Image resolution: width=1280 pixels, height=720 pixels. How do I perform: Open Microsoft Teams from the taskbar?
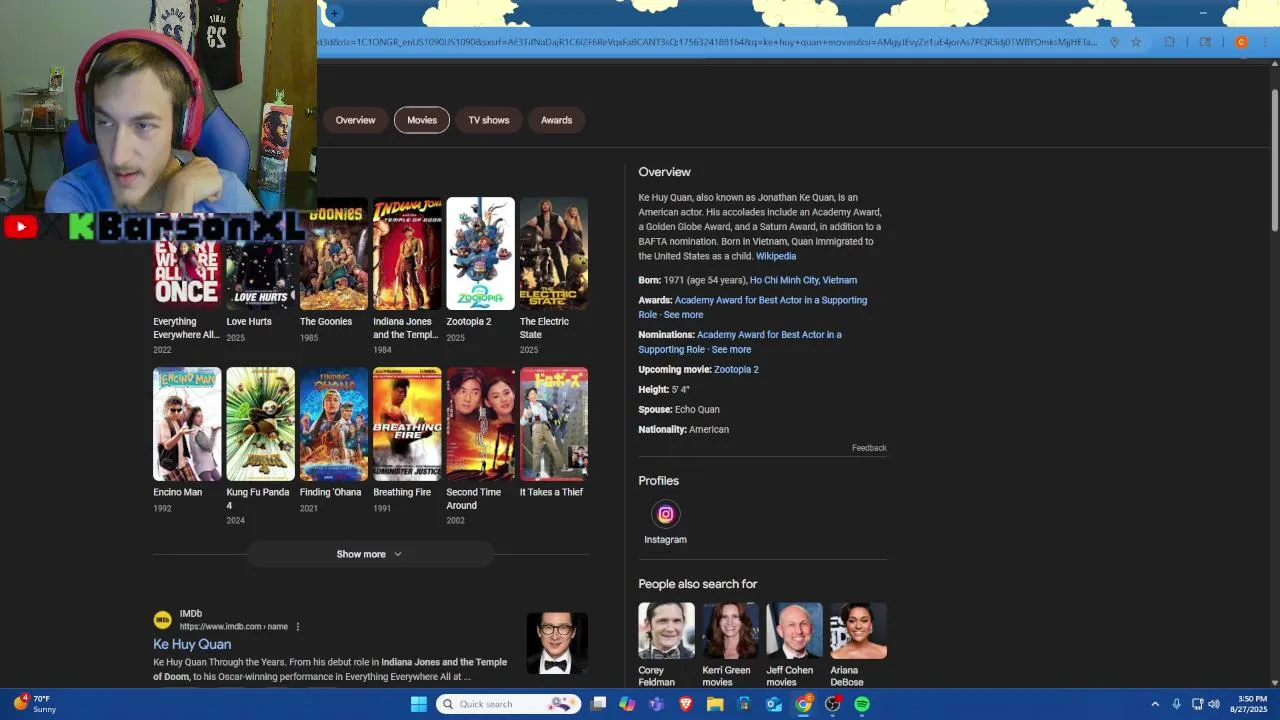[656, 704]
